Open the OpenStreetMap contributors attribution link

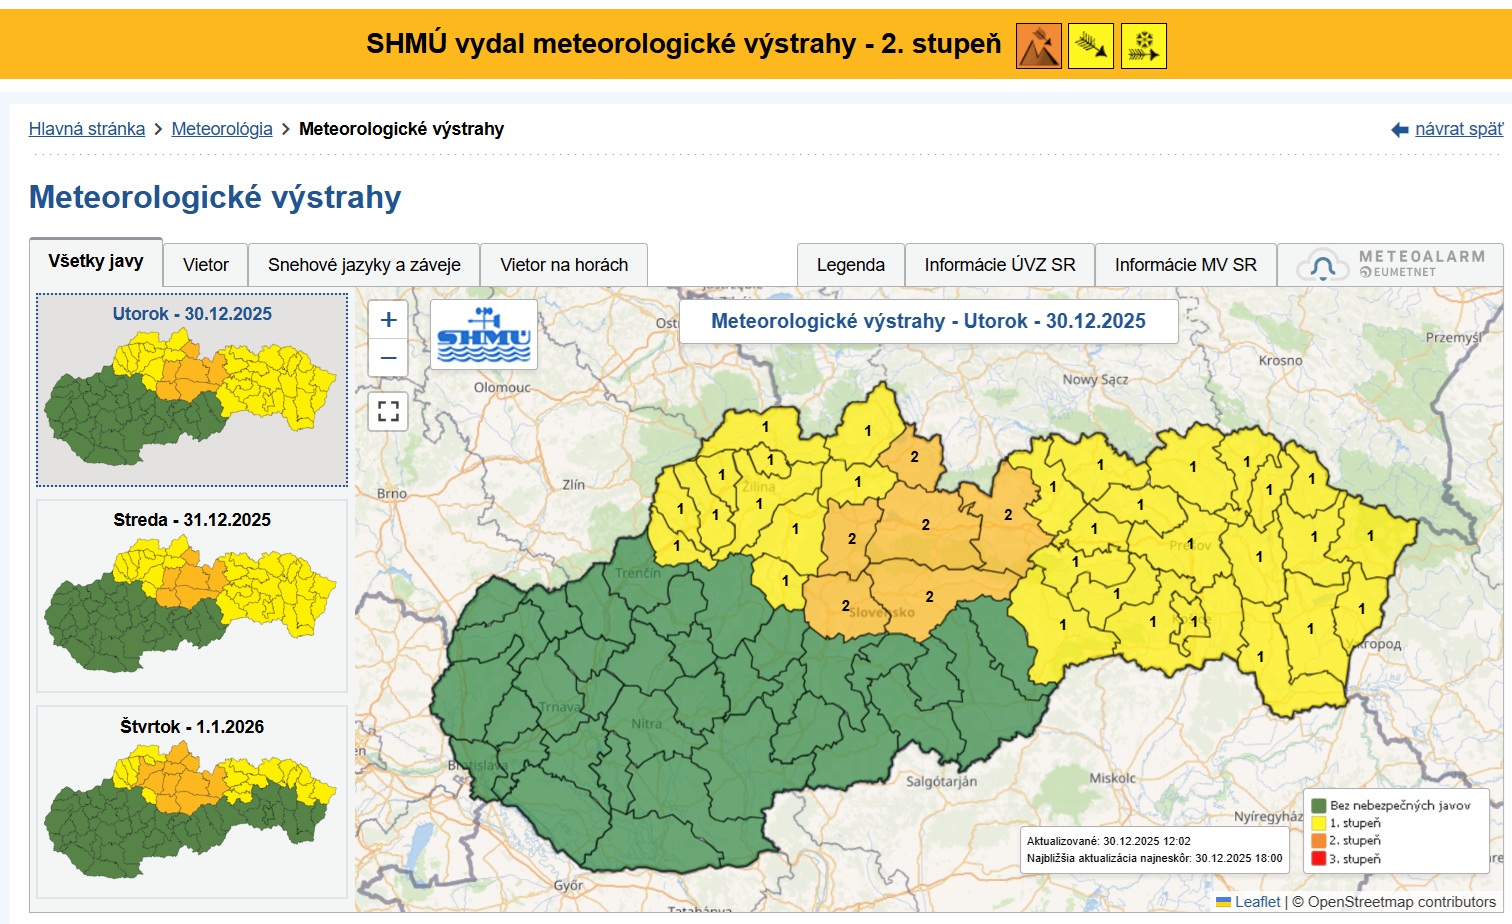click(1401, 902)
